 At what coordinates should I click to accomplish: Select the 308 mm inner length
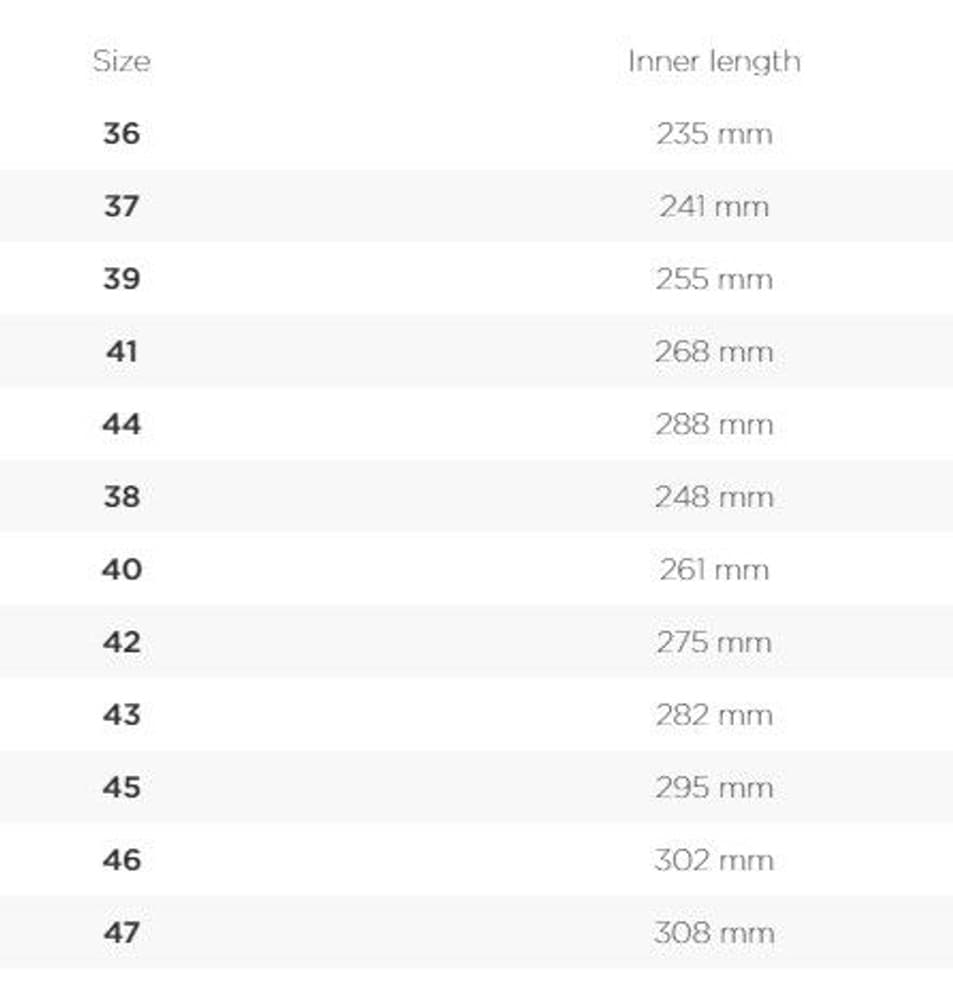[714, 934]
